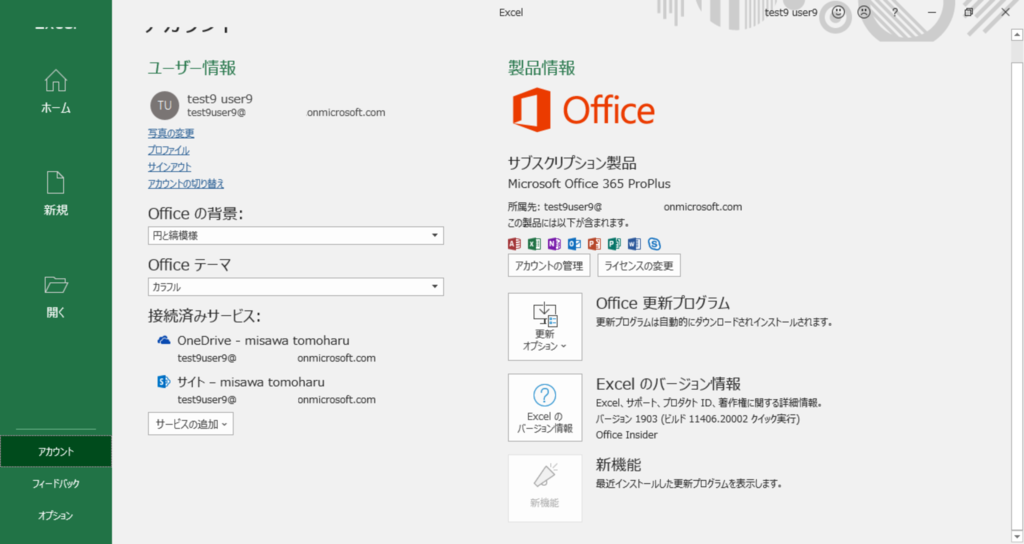Click the scrollbar up arrow

1017,35
